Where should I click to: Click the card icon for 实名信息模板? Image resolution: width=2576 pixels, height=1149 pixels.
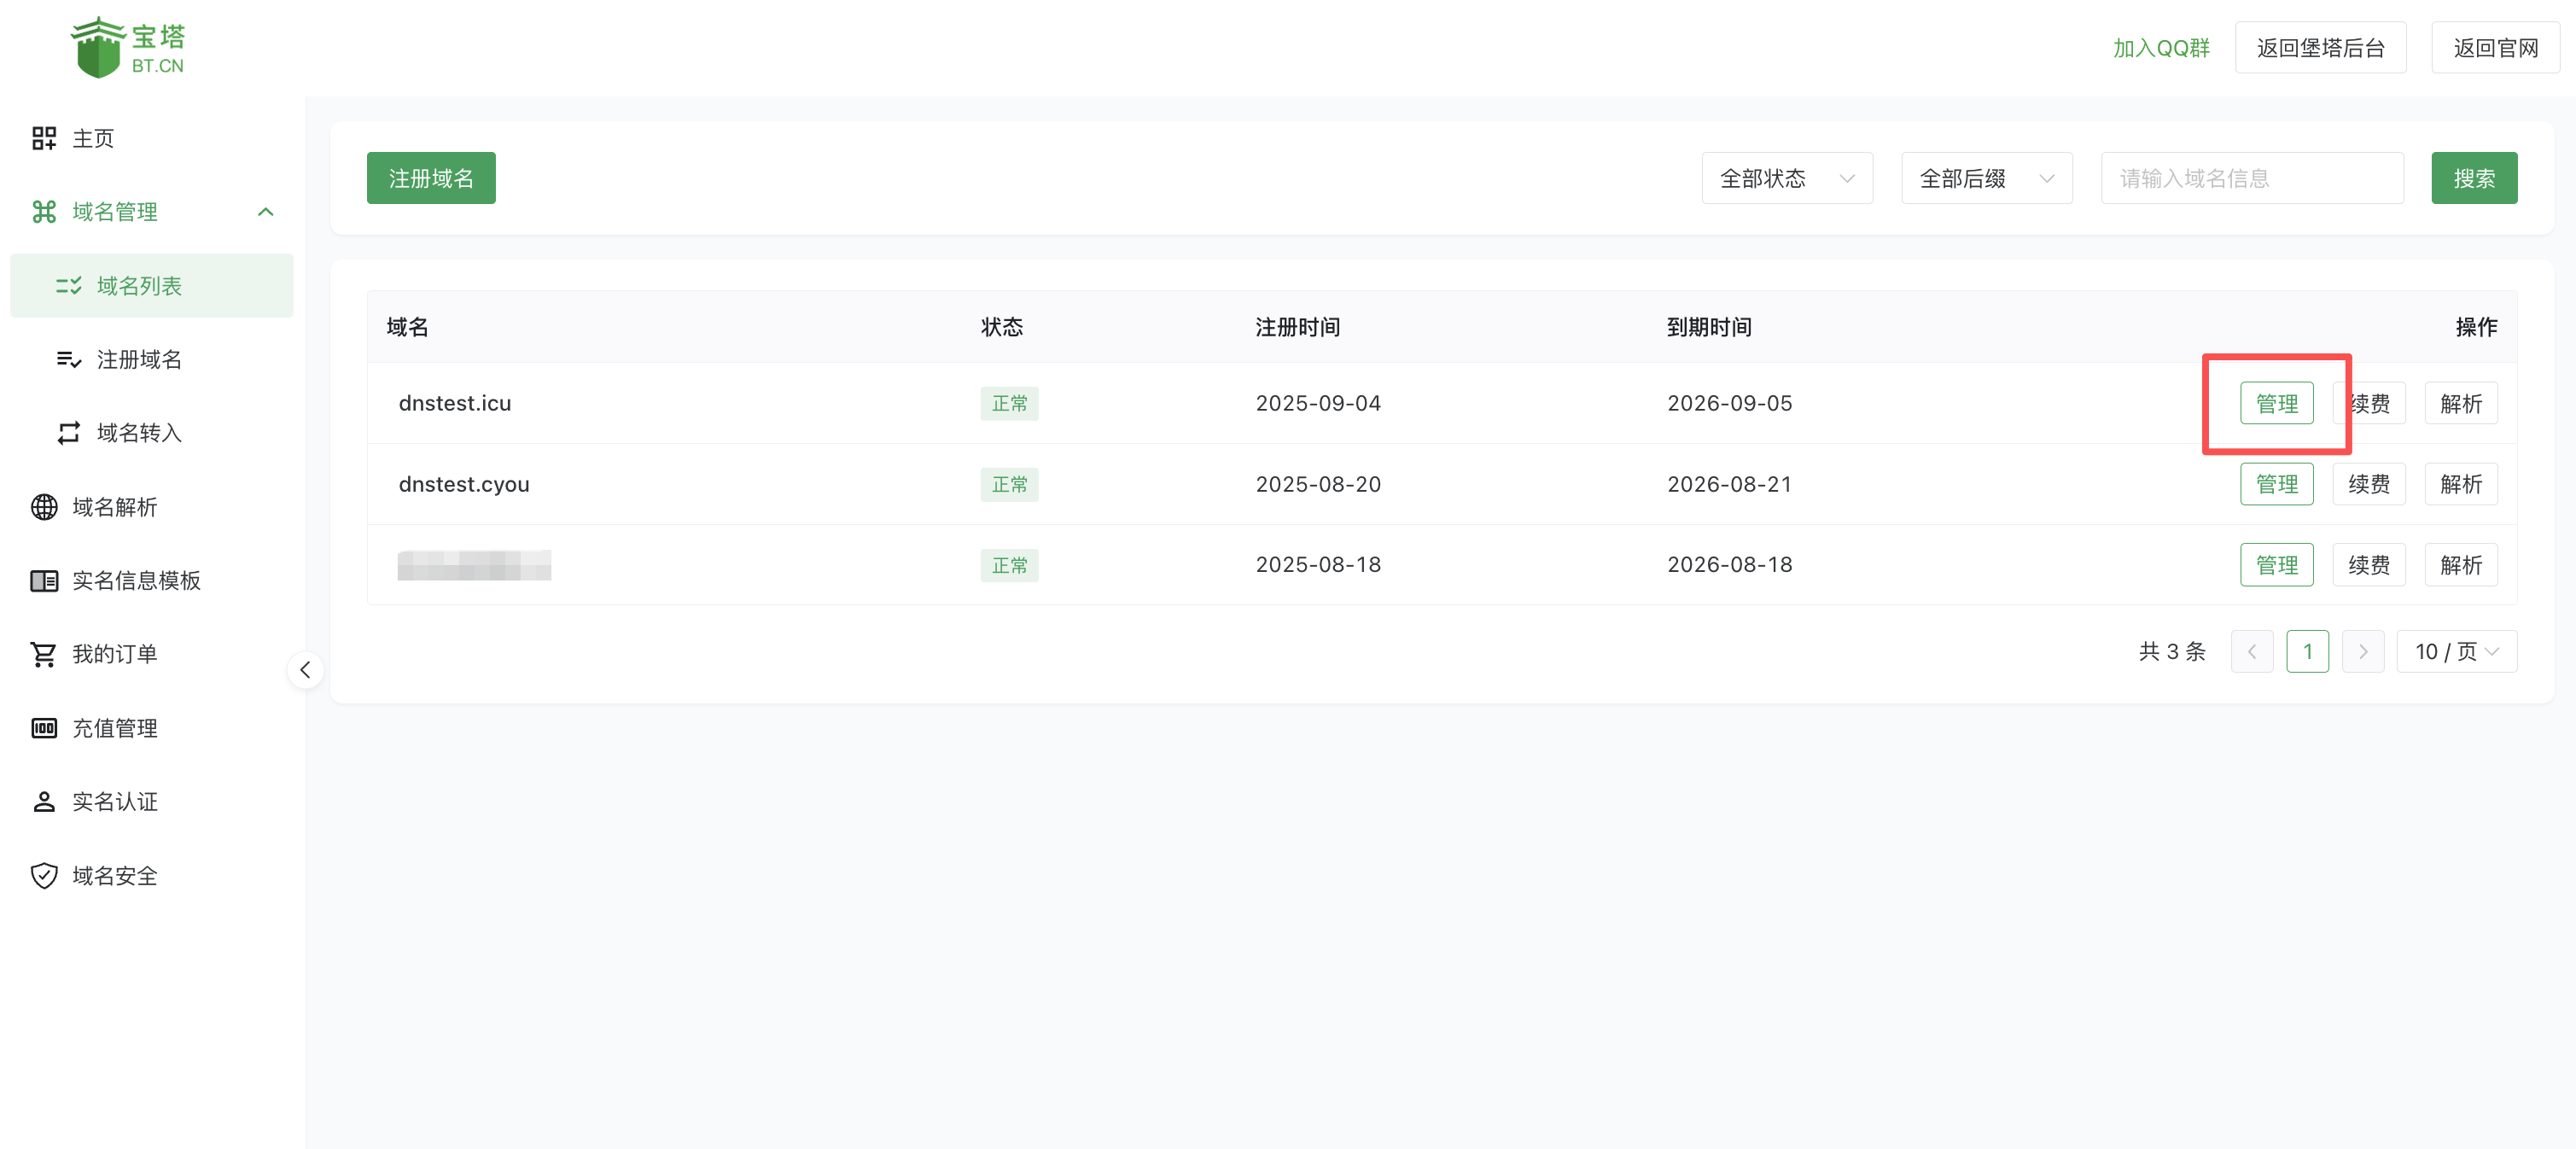click(44, 581)
